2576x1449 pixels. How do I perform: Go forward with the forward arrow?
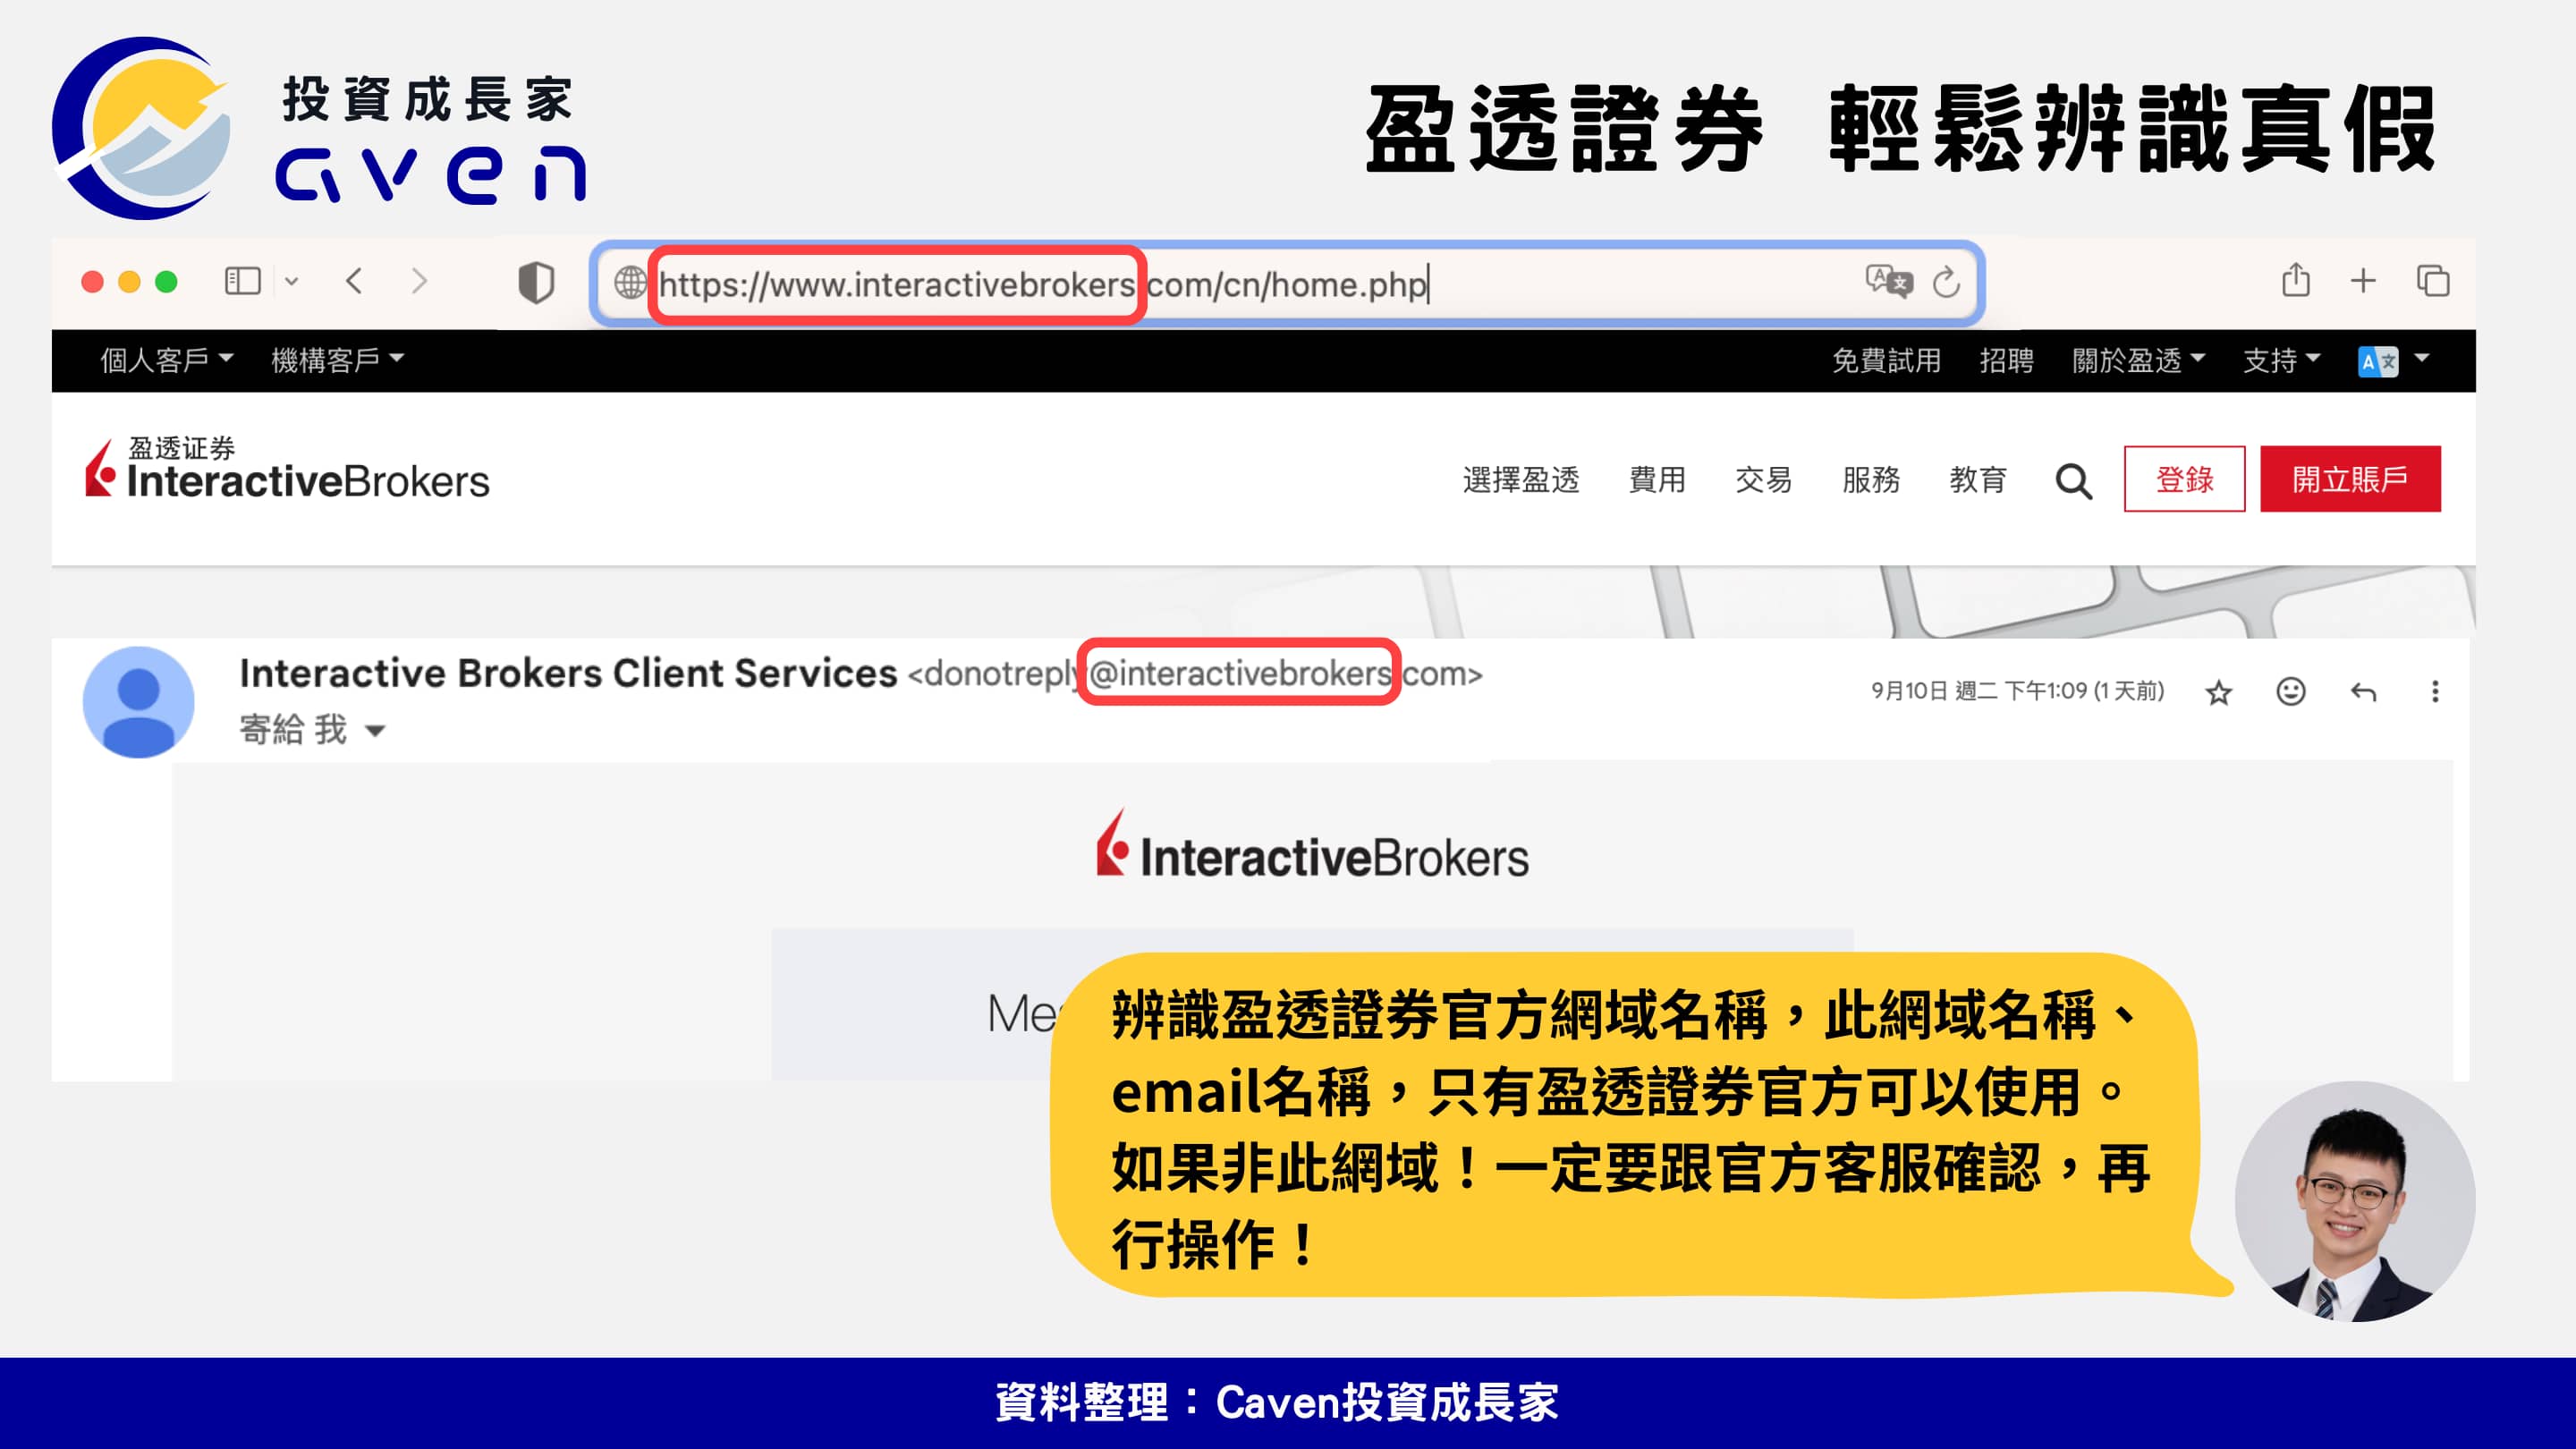419,281
